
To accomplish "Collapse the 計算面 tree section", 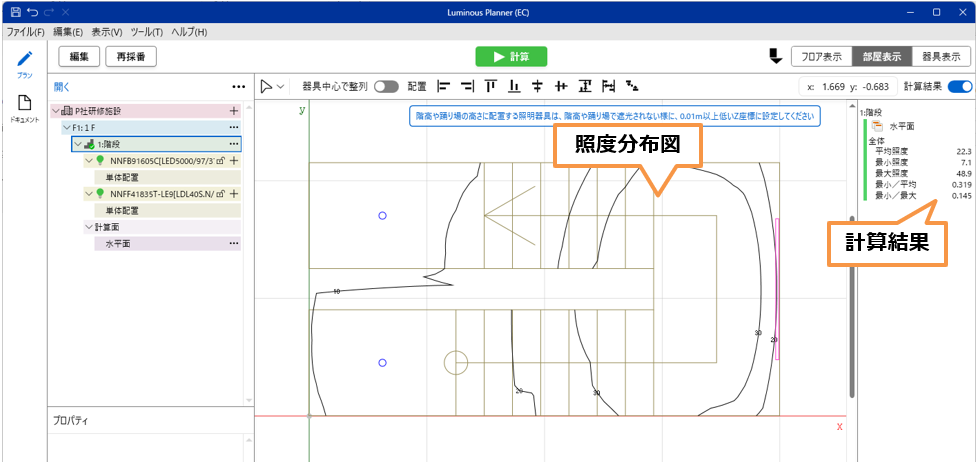I will [x=88, y=227].
